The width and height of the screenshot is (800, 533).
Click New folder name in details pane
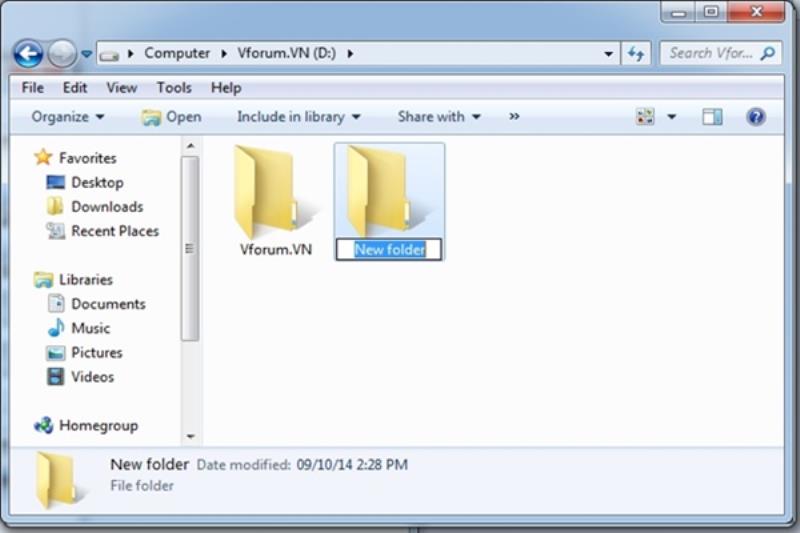[x=149, y=464]
